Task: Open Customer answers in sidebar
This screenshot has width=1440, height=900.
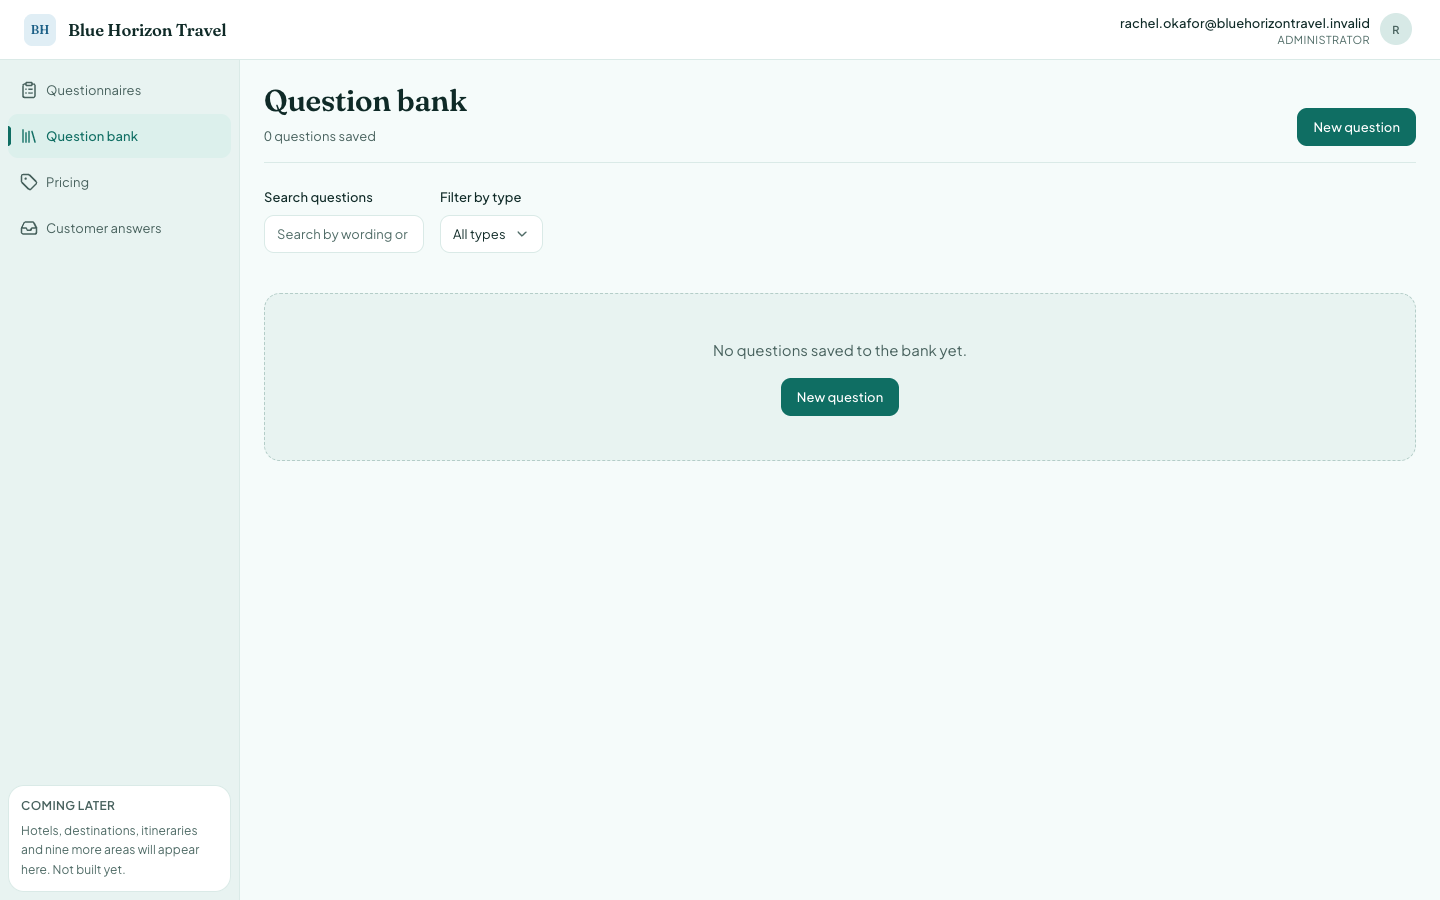Action: [x=119, y=228]
